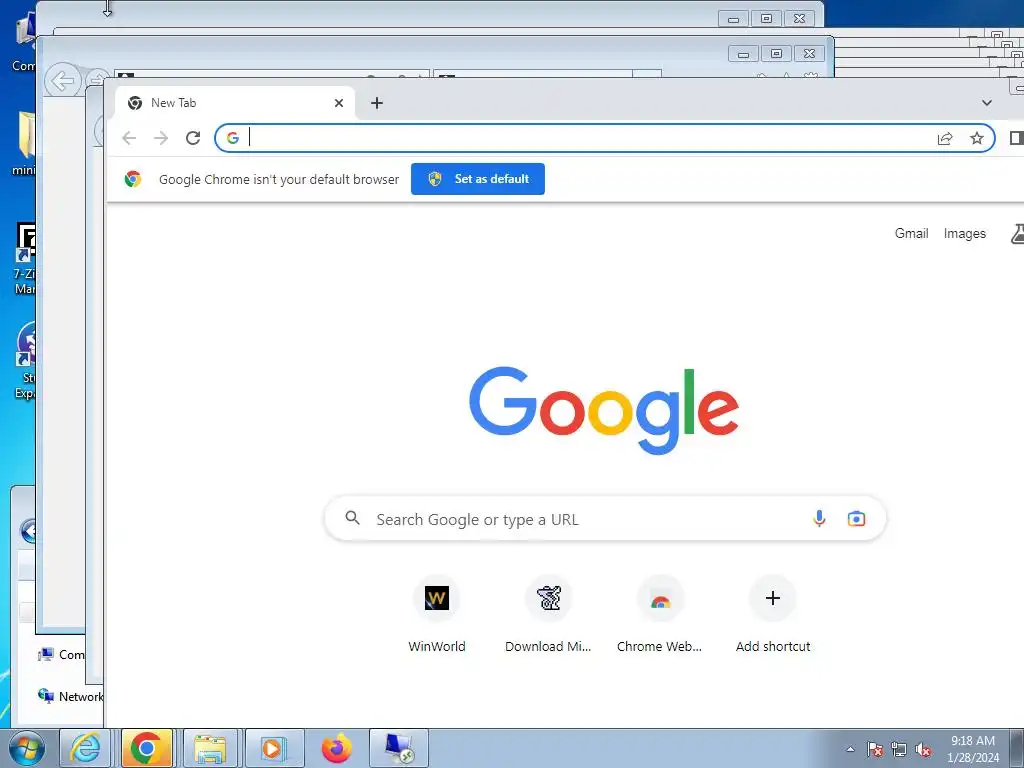Click the Chrome back arrow button
This screenshot has height=768, width=1024.
pyautogui.click(x=129, y=138)
